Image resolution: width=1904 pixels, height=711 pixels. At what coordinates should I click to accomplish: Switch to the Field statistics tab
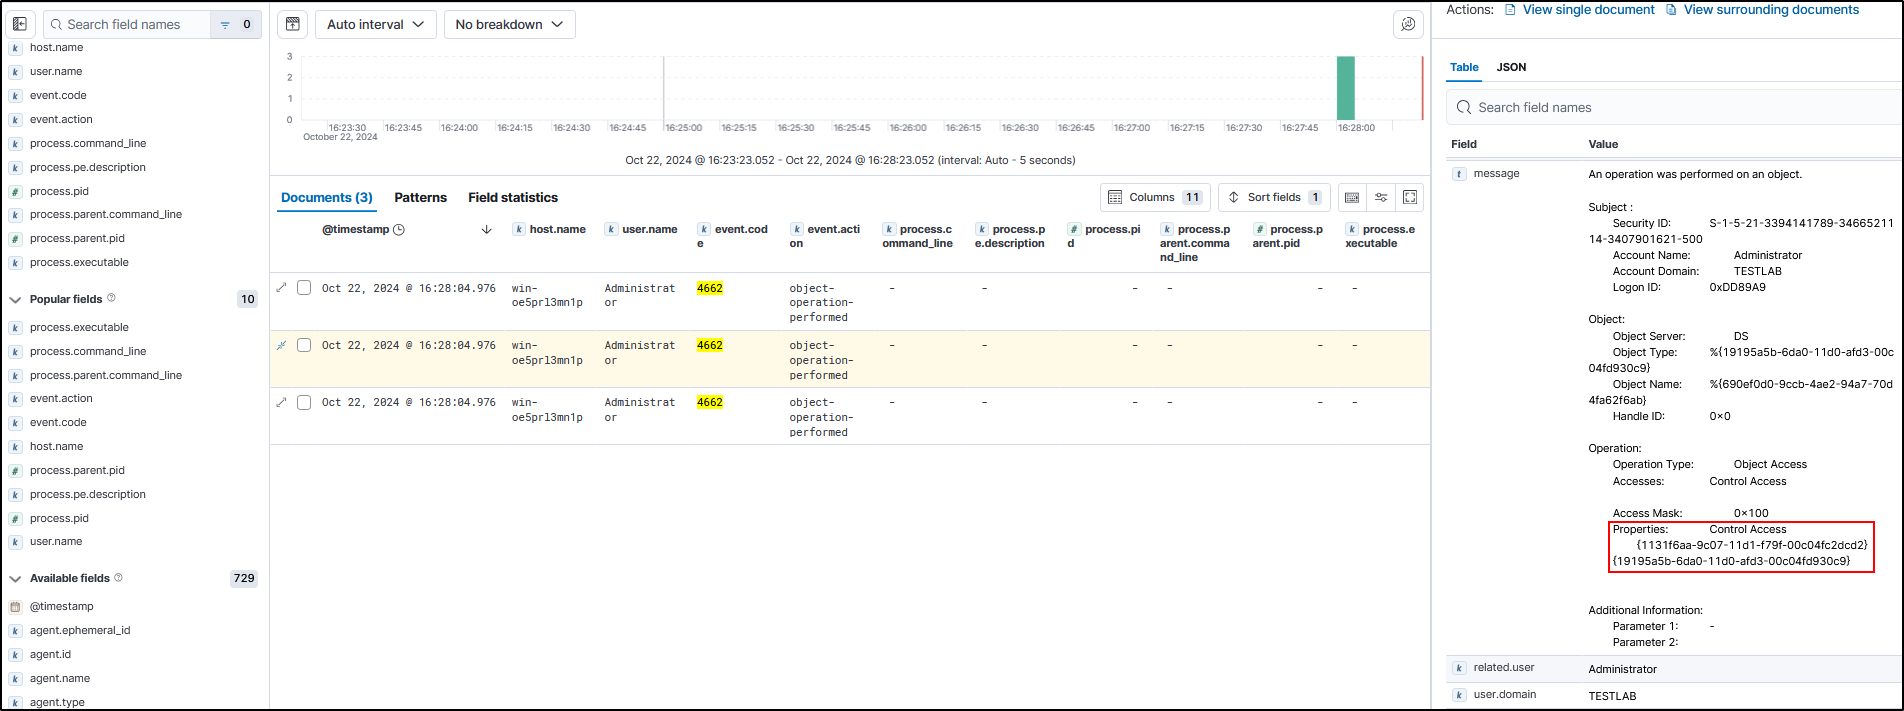[512, 198]
